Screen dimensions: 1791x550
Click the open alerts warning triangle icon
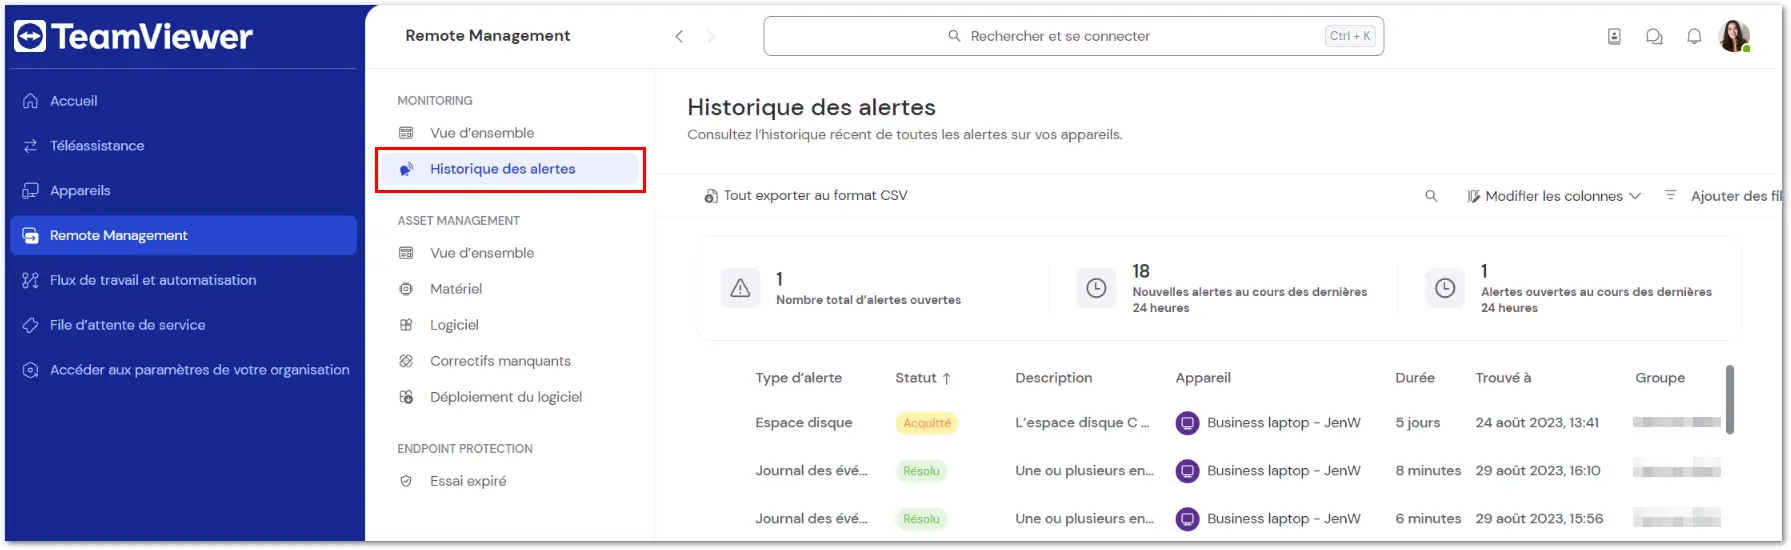[x=740, y=289]
